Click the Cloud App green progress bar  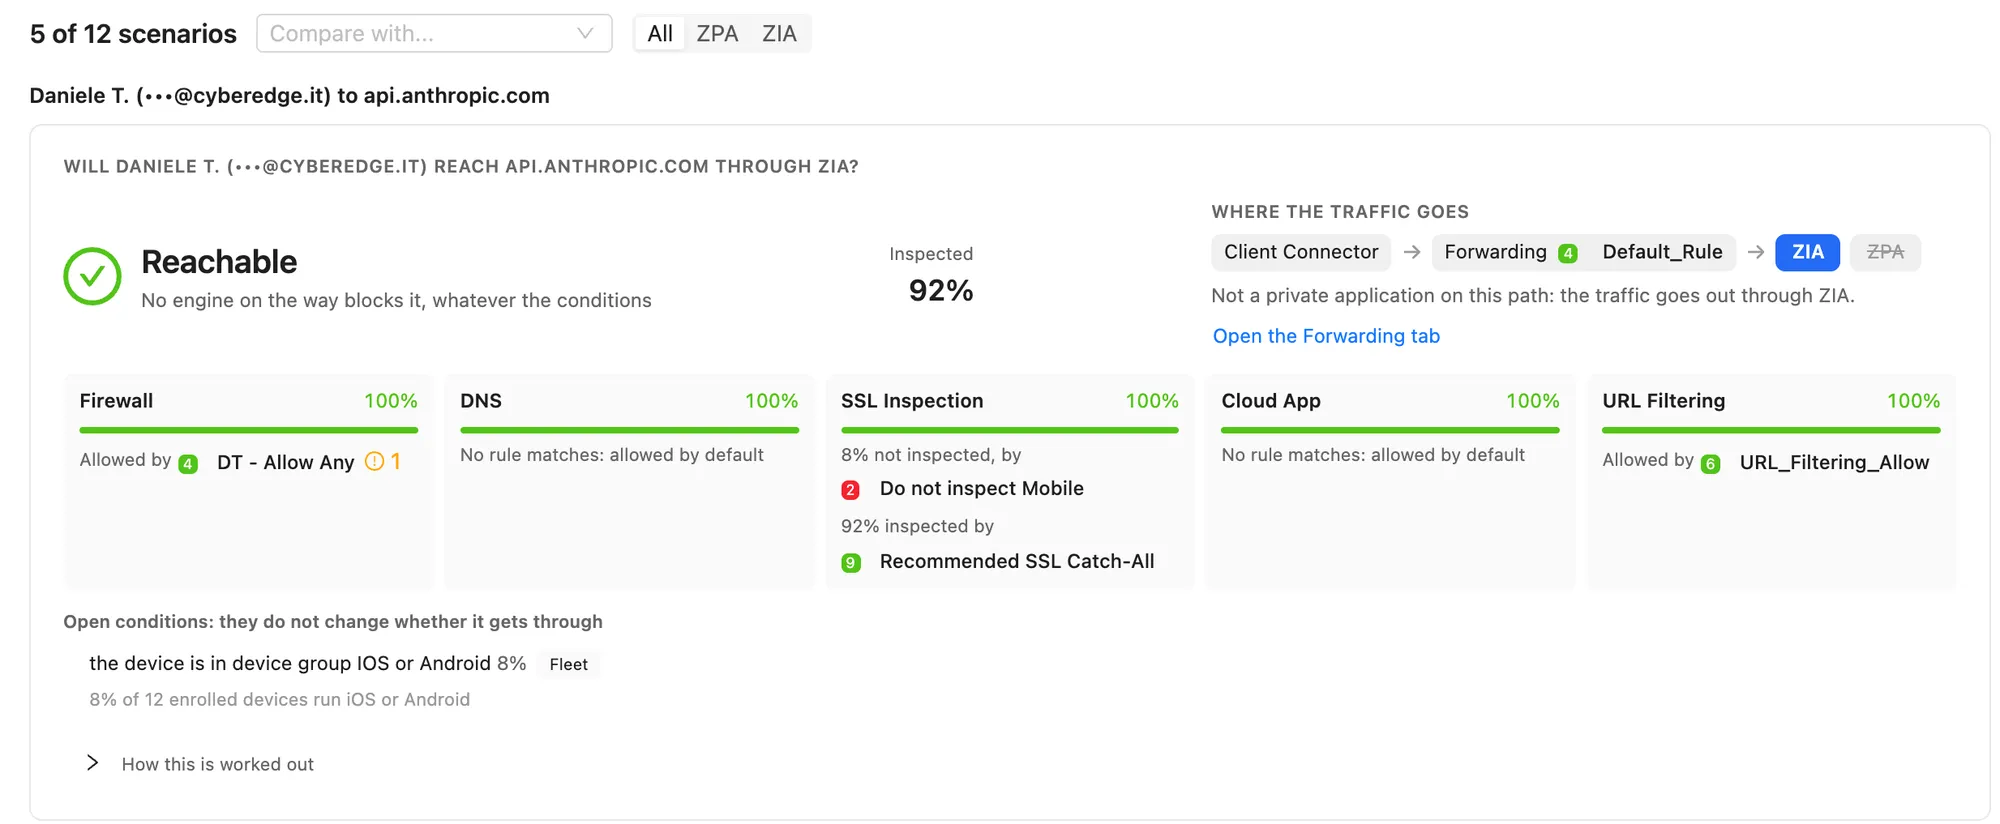(1390, 430)
